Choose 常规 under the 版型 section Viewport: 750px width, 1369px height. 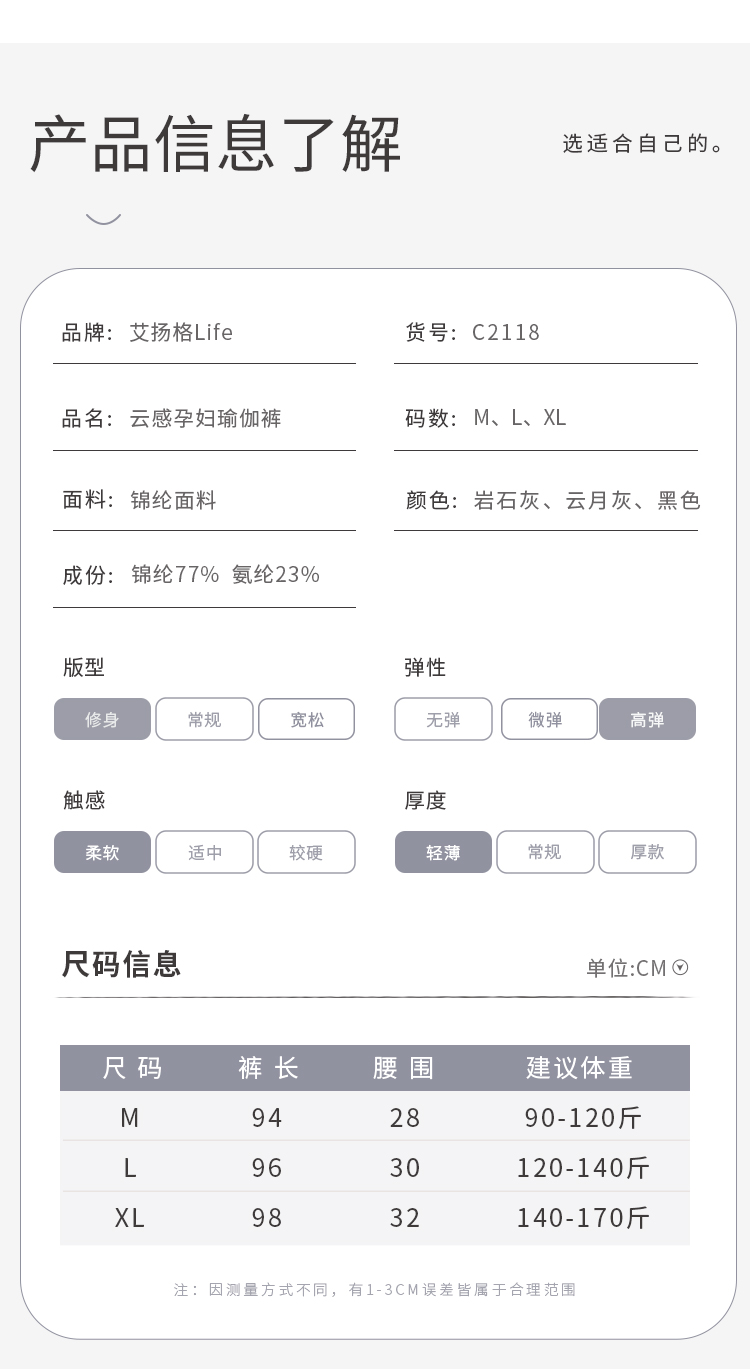pyautogui.click(x=204, y=719)
